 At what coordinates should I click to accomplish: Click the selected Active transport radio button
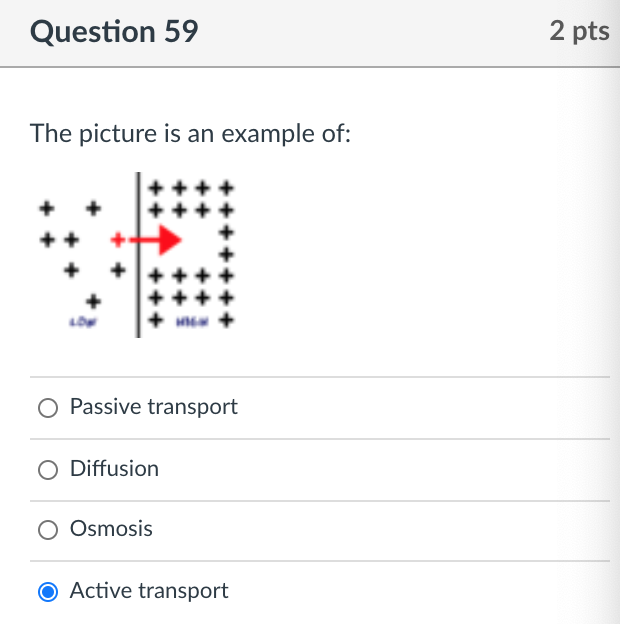(48, 592)
